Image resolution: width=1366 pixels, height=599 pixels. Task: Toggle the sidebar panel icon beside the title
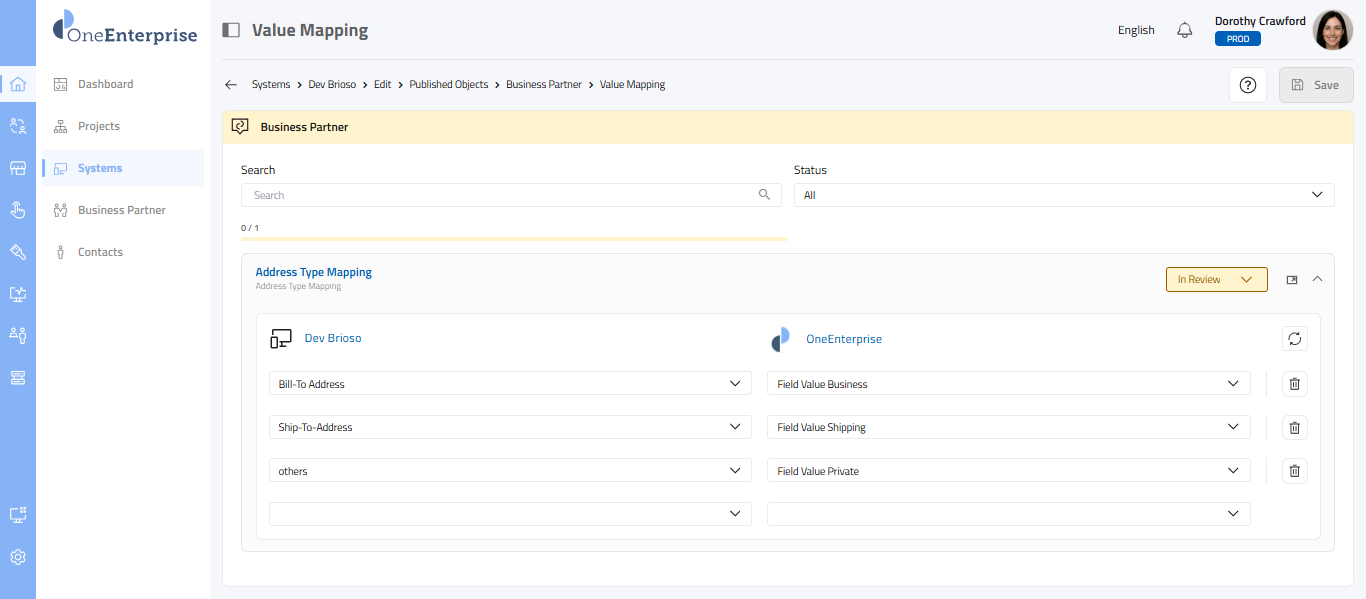(231, 30)
